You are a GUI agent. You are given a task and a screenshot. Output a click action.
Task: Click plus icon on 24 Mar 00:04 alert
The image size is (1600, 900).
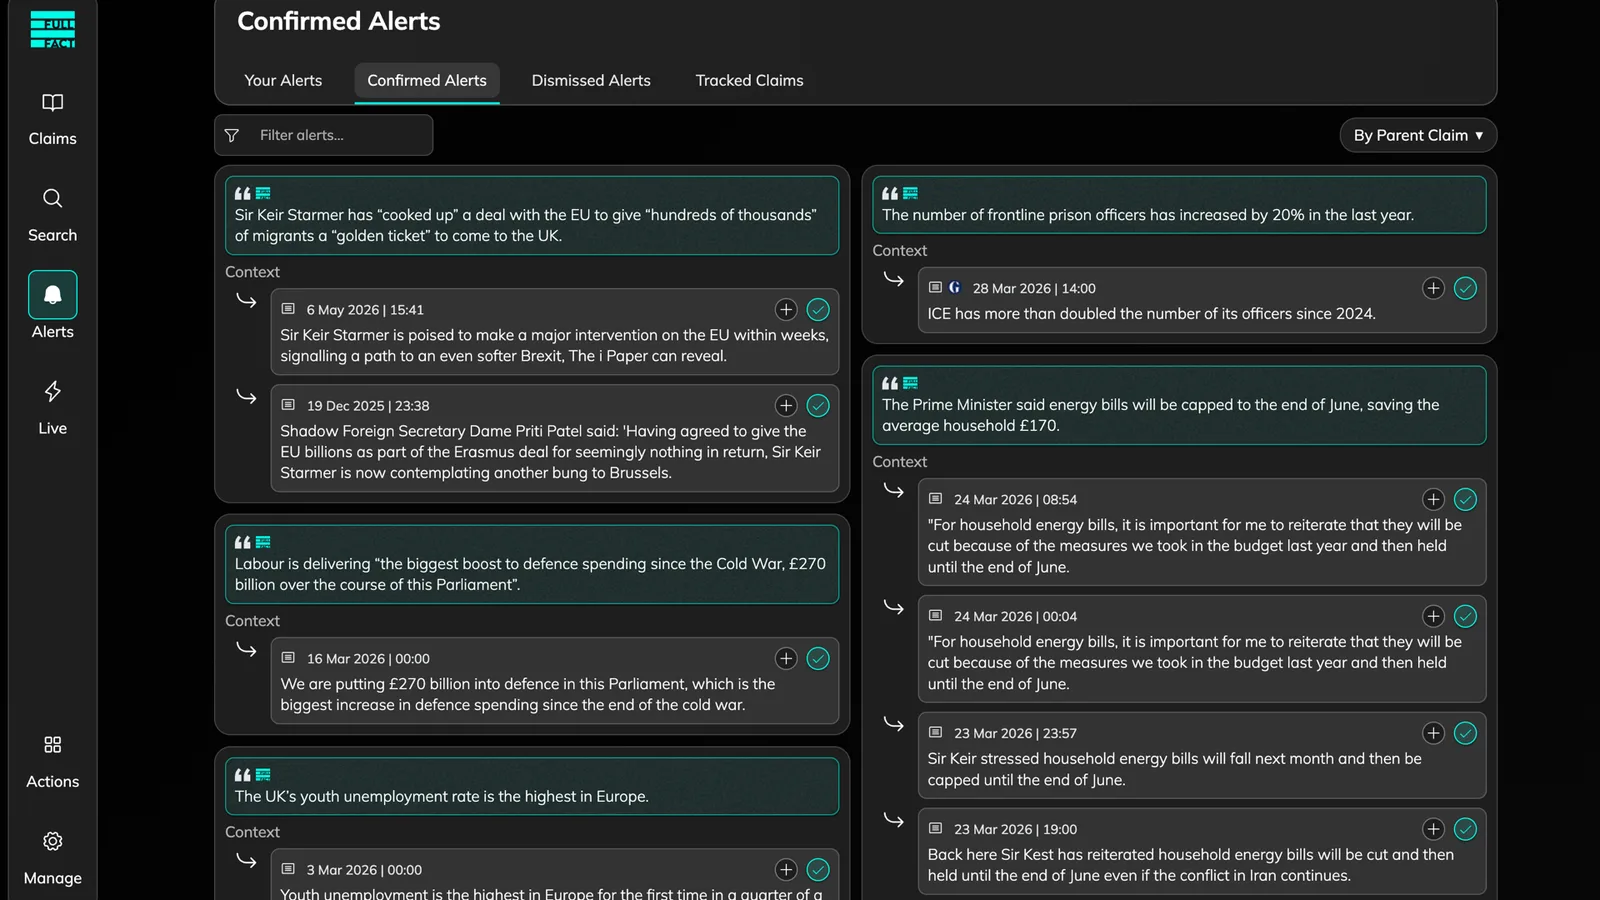[x=1433, y=617]
